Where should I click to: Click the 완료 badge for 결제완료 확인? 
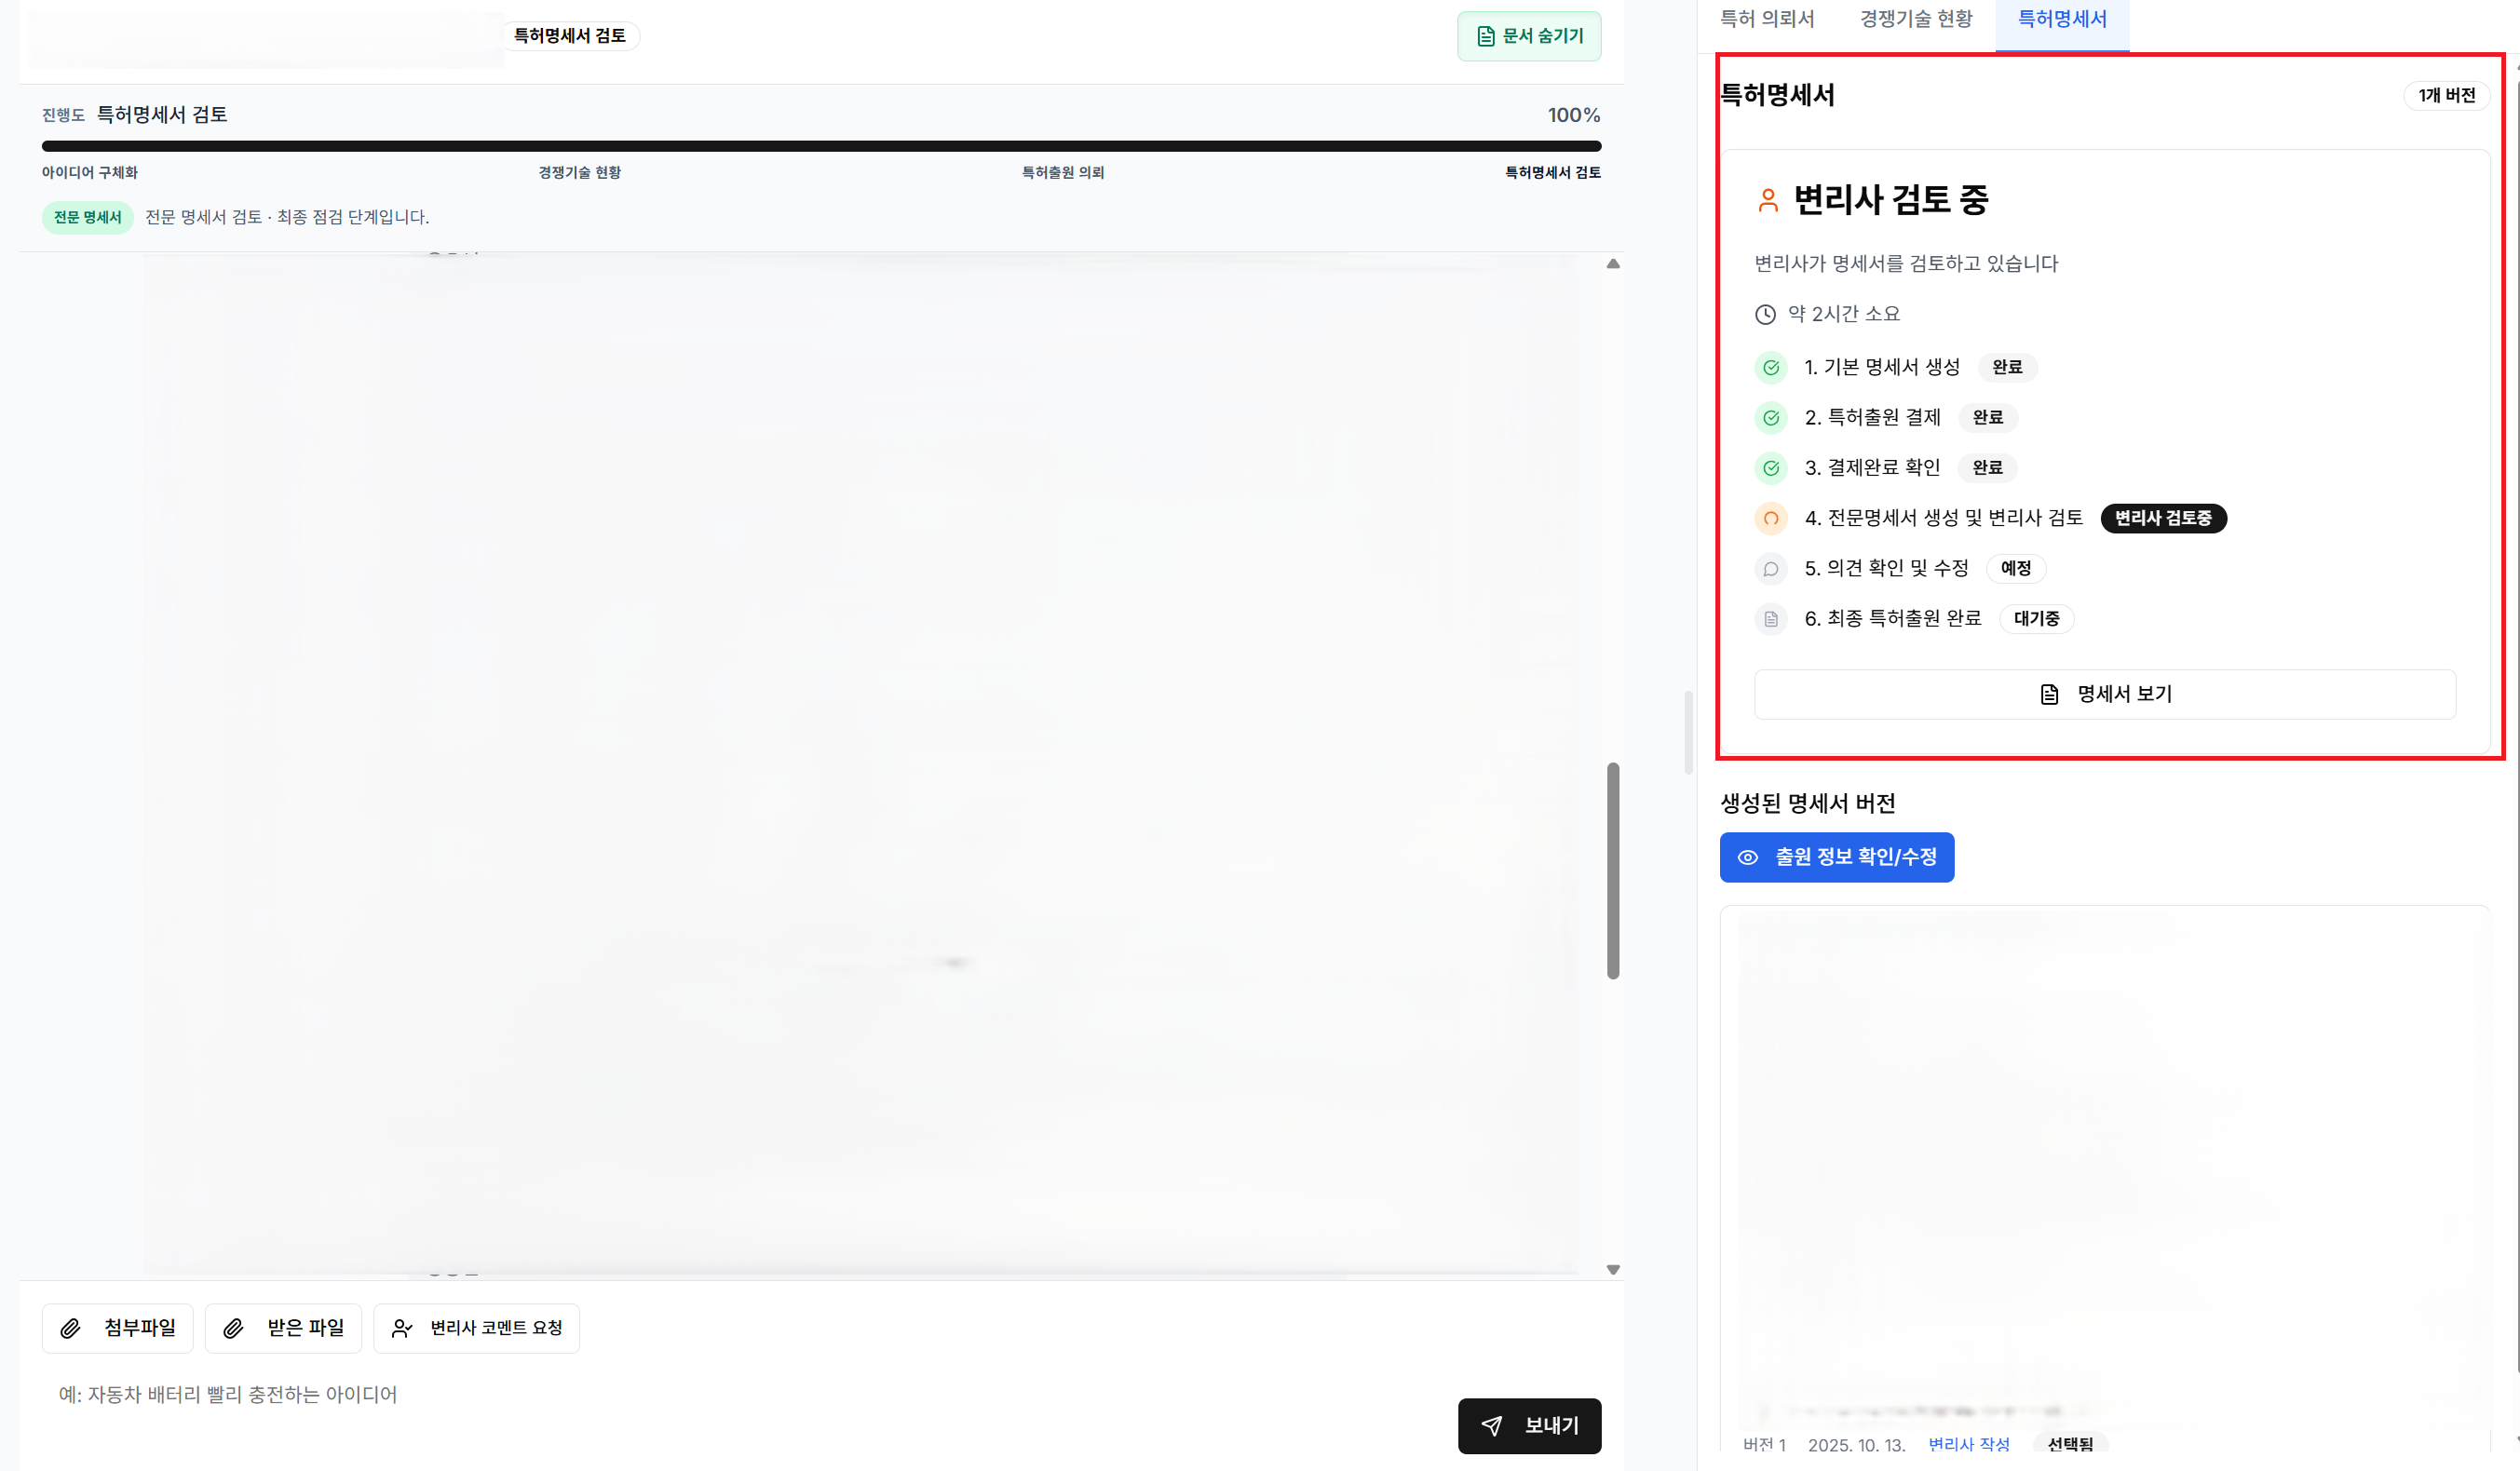(x=1986, y=467)
